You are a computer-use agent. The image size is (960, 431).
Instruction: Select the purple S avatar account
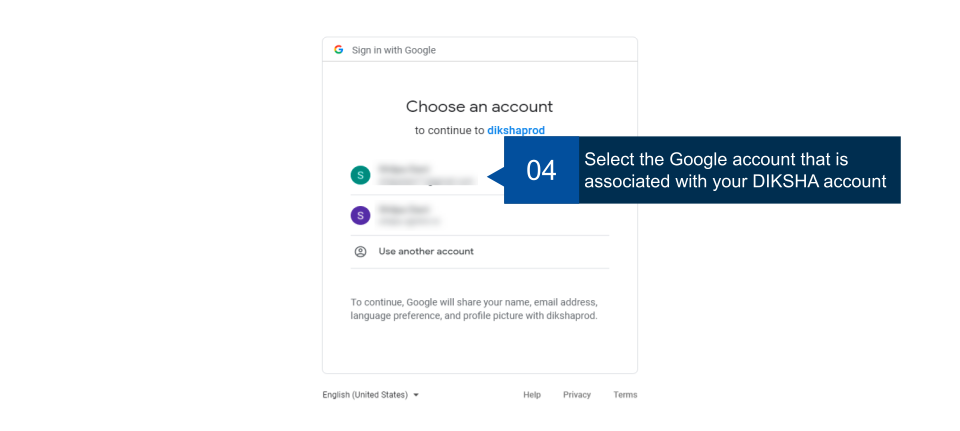(x=360, y=215)
